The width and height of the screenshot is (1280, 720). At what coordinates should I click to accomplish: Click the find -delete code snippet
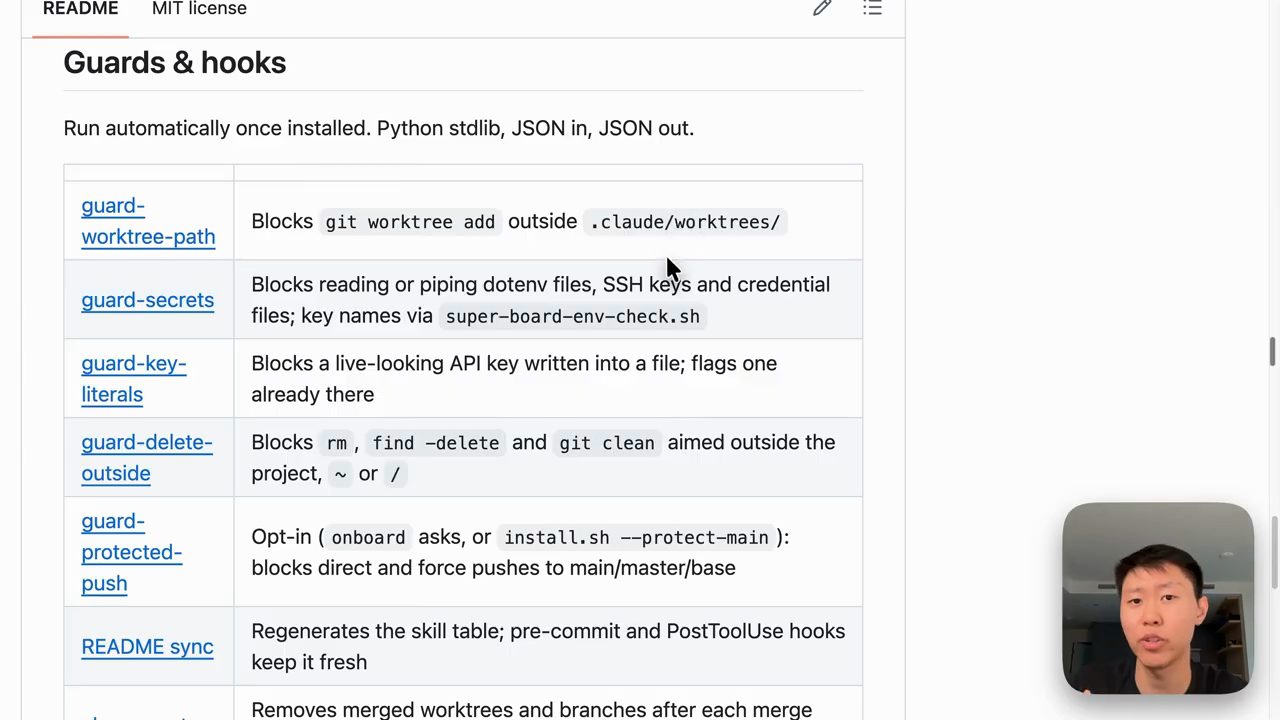point(435,443)
